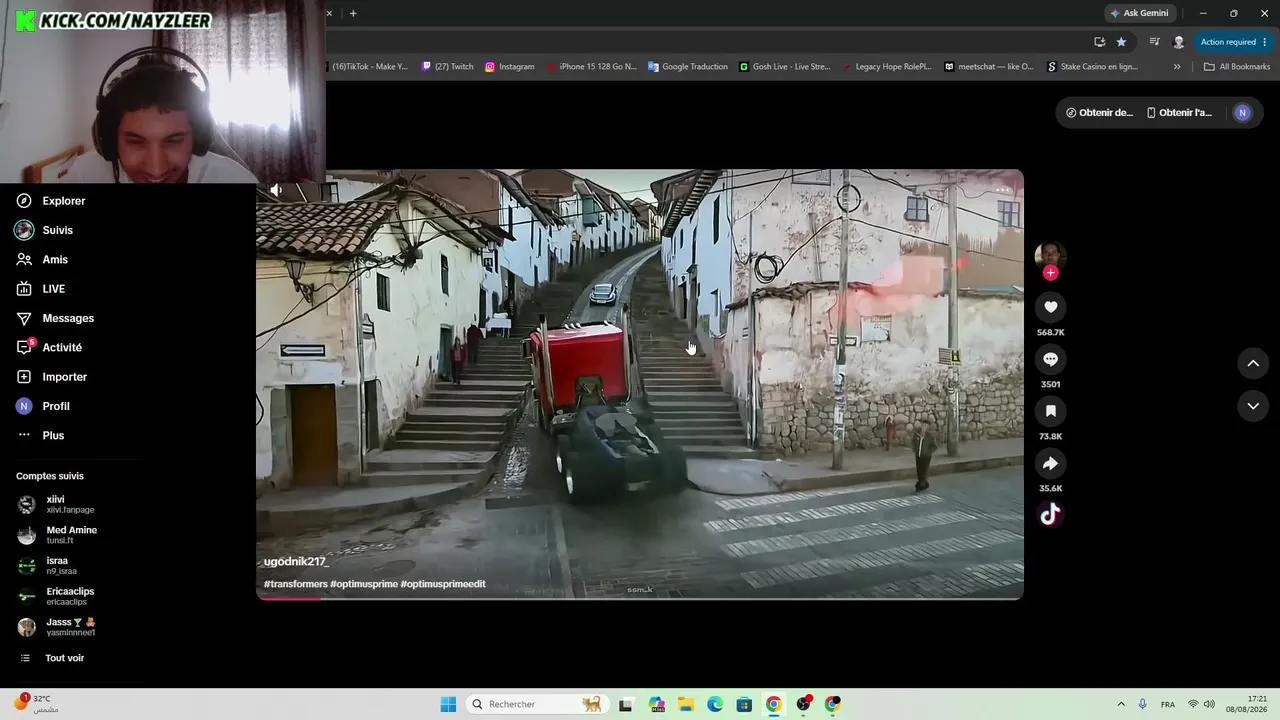
Task: Click the Action required button
Action: [1234, 42]
